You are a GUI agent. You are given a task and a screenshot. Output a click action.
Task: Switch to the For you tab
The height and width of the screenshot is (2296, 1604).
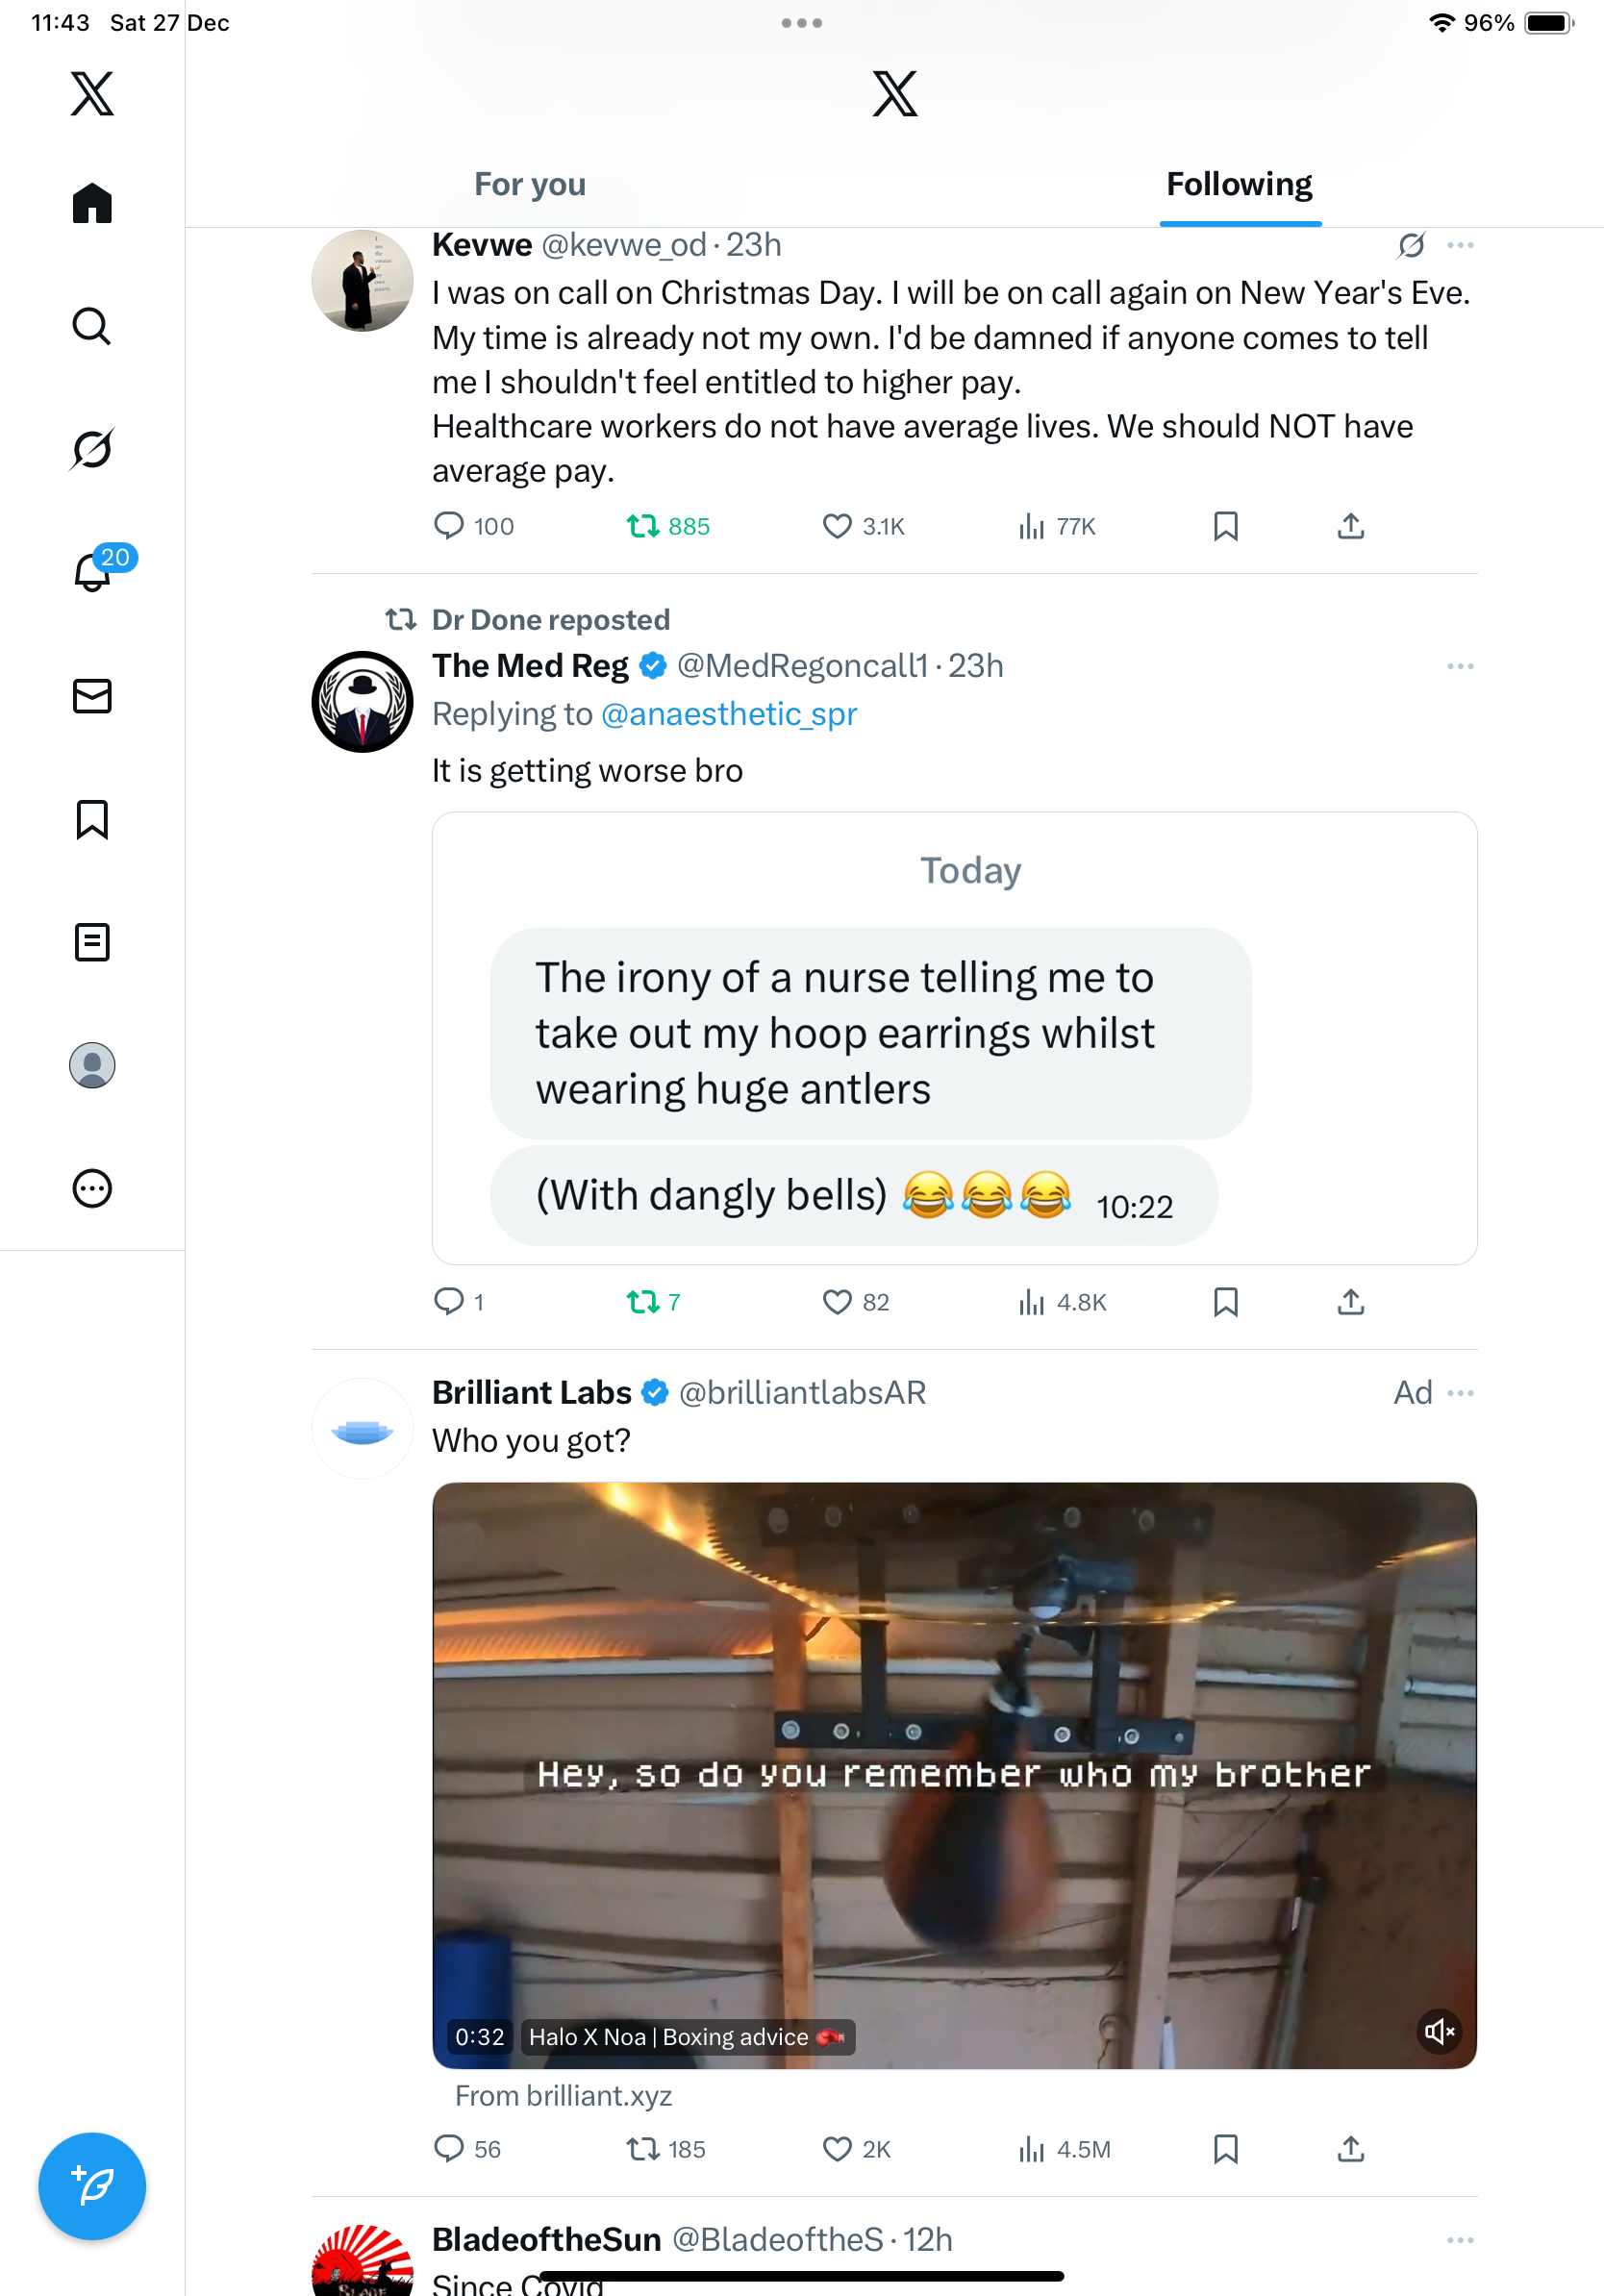(530, 185)
